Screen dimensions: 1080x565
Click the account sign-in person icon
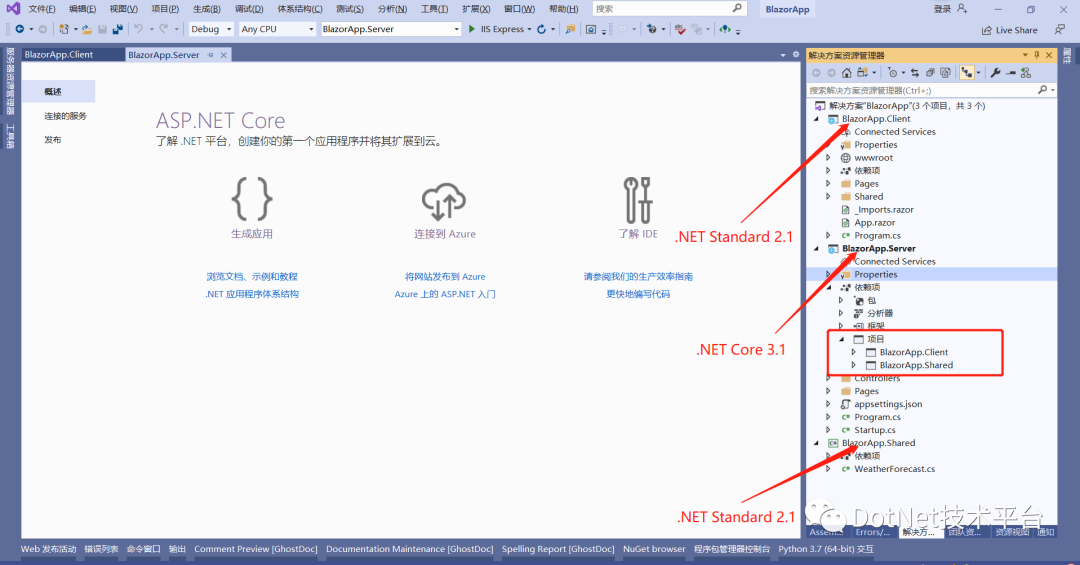pyautogui.click(x=962, y=9)
